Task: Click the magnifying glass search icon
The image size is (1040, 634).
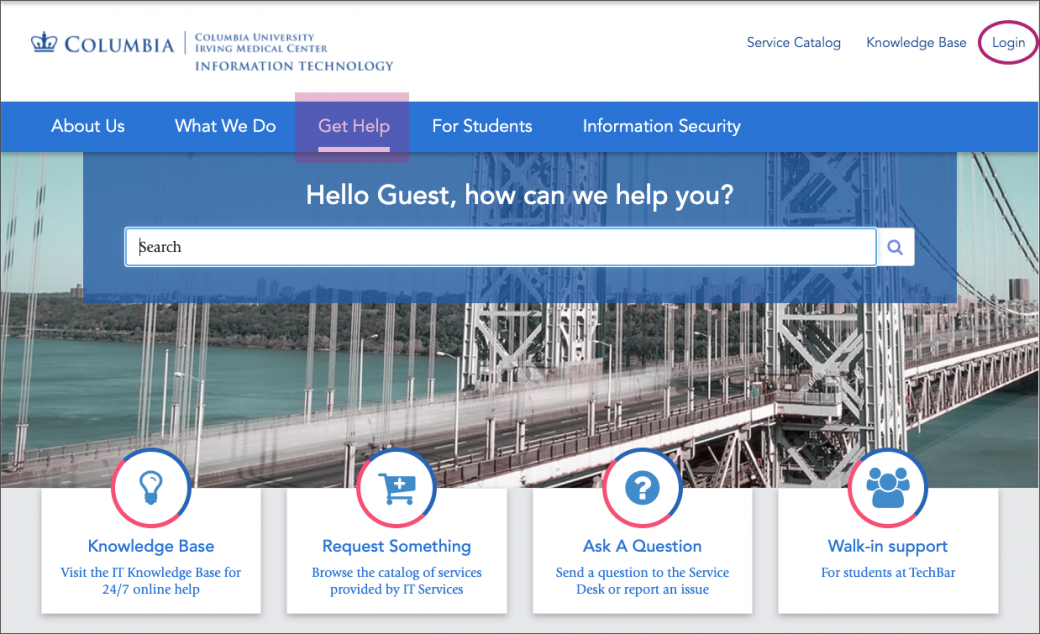Action: [895, 247]
